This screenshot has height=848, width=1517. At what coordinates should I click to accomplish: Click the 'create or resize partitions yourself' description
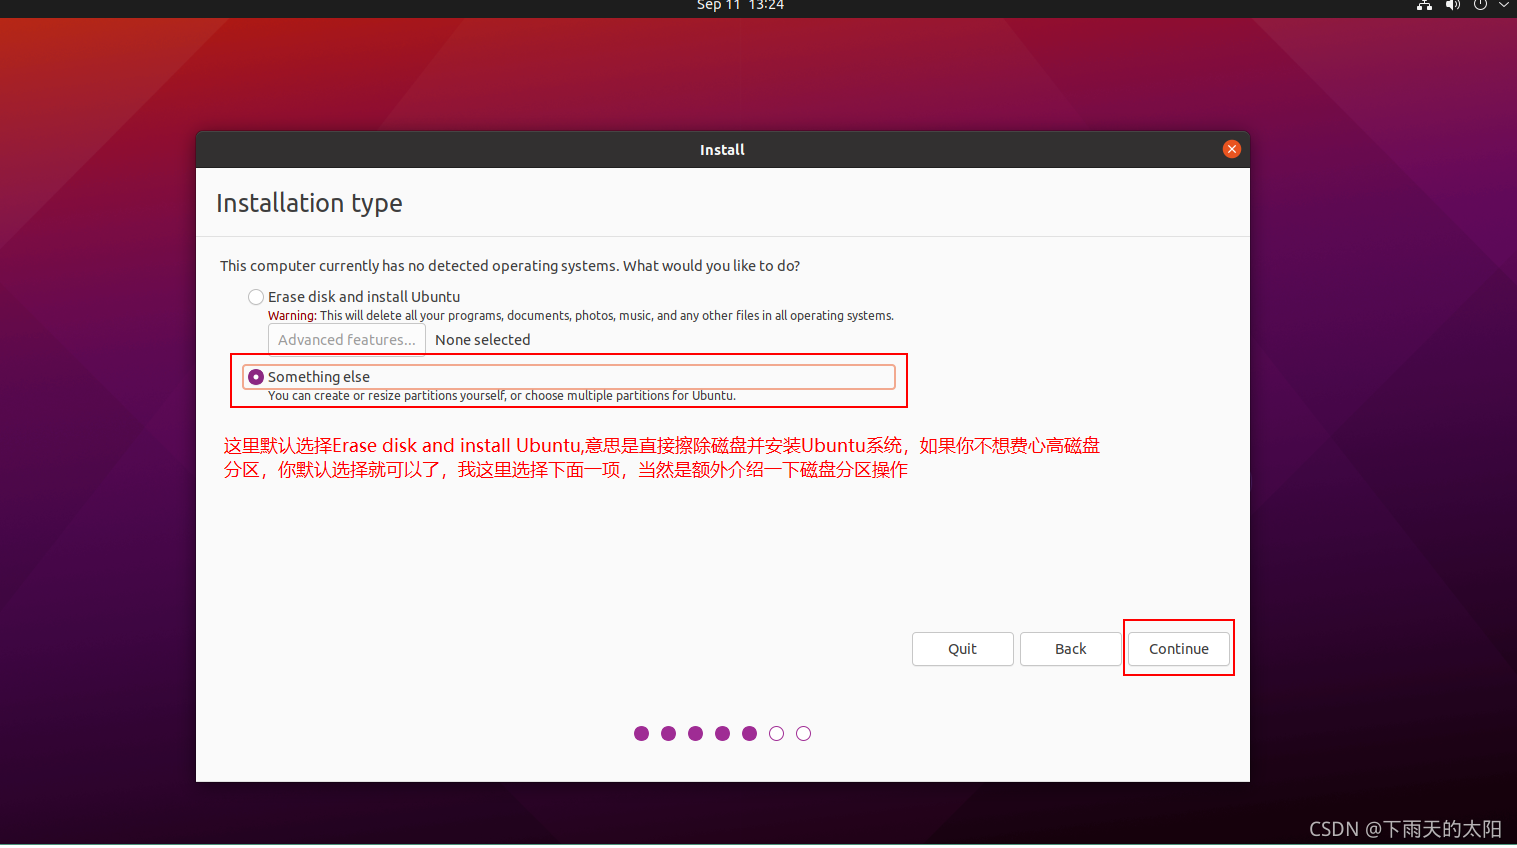502,396
